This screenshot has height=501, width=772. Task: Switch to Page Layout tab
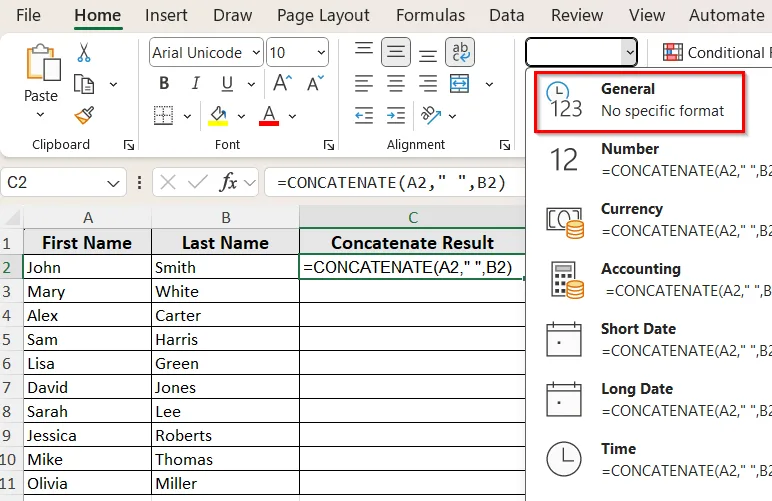tap(323, 15)
